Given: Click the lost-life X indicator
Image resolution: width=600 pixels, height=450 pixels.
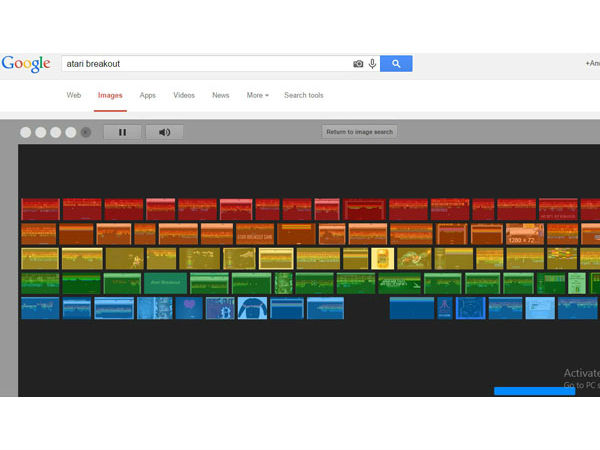Looking at the screenshot, I should [85, 132].
